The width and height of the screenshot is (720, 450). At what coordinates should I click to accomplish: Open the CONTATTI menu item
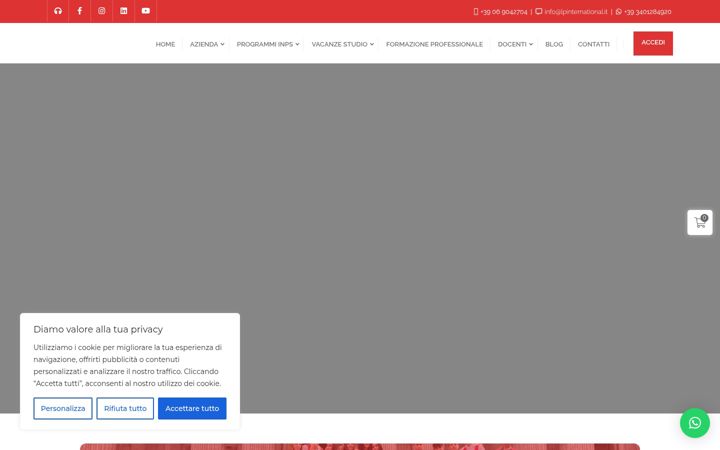(593, 44)
